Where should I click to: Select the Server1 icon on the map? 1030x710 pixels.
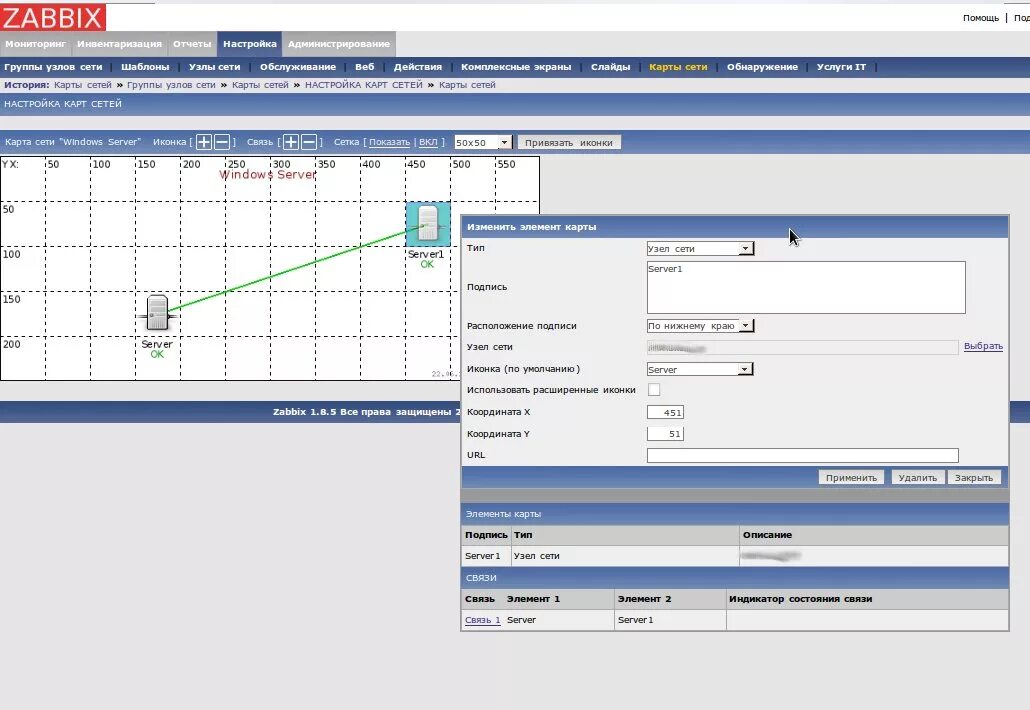(x=428, y=224)
